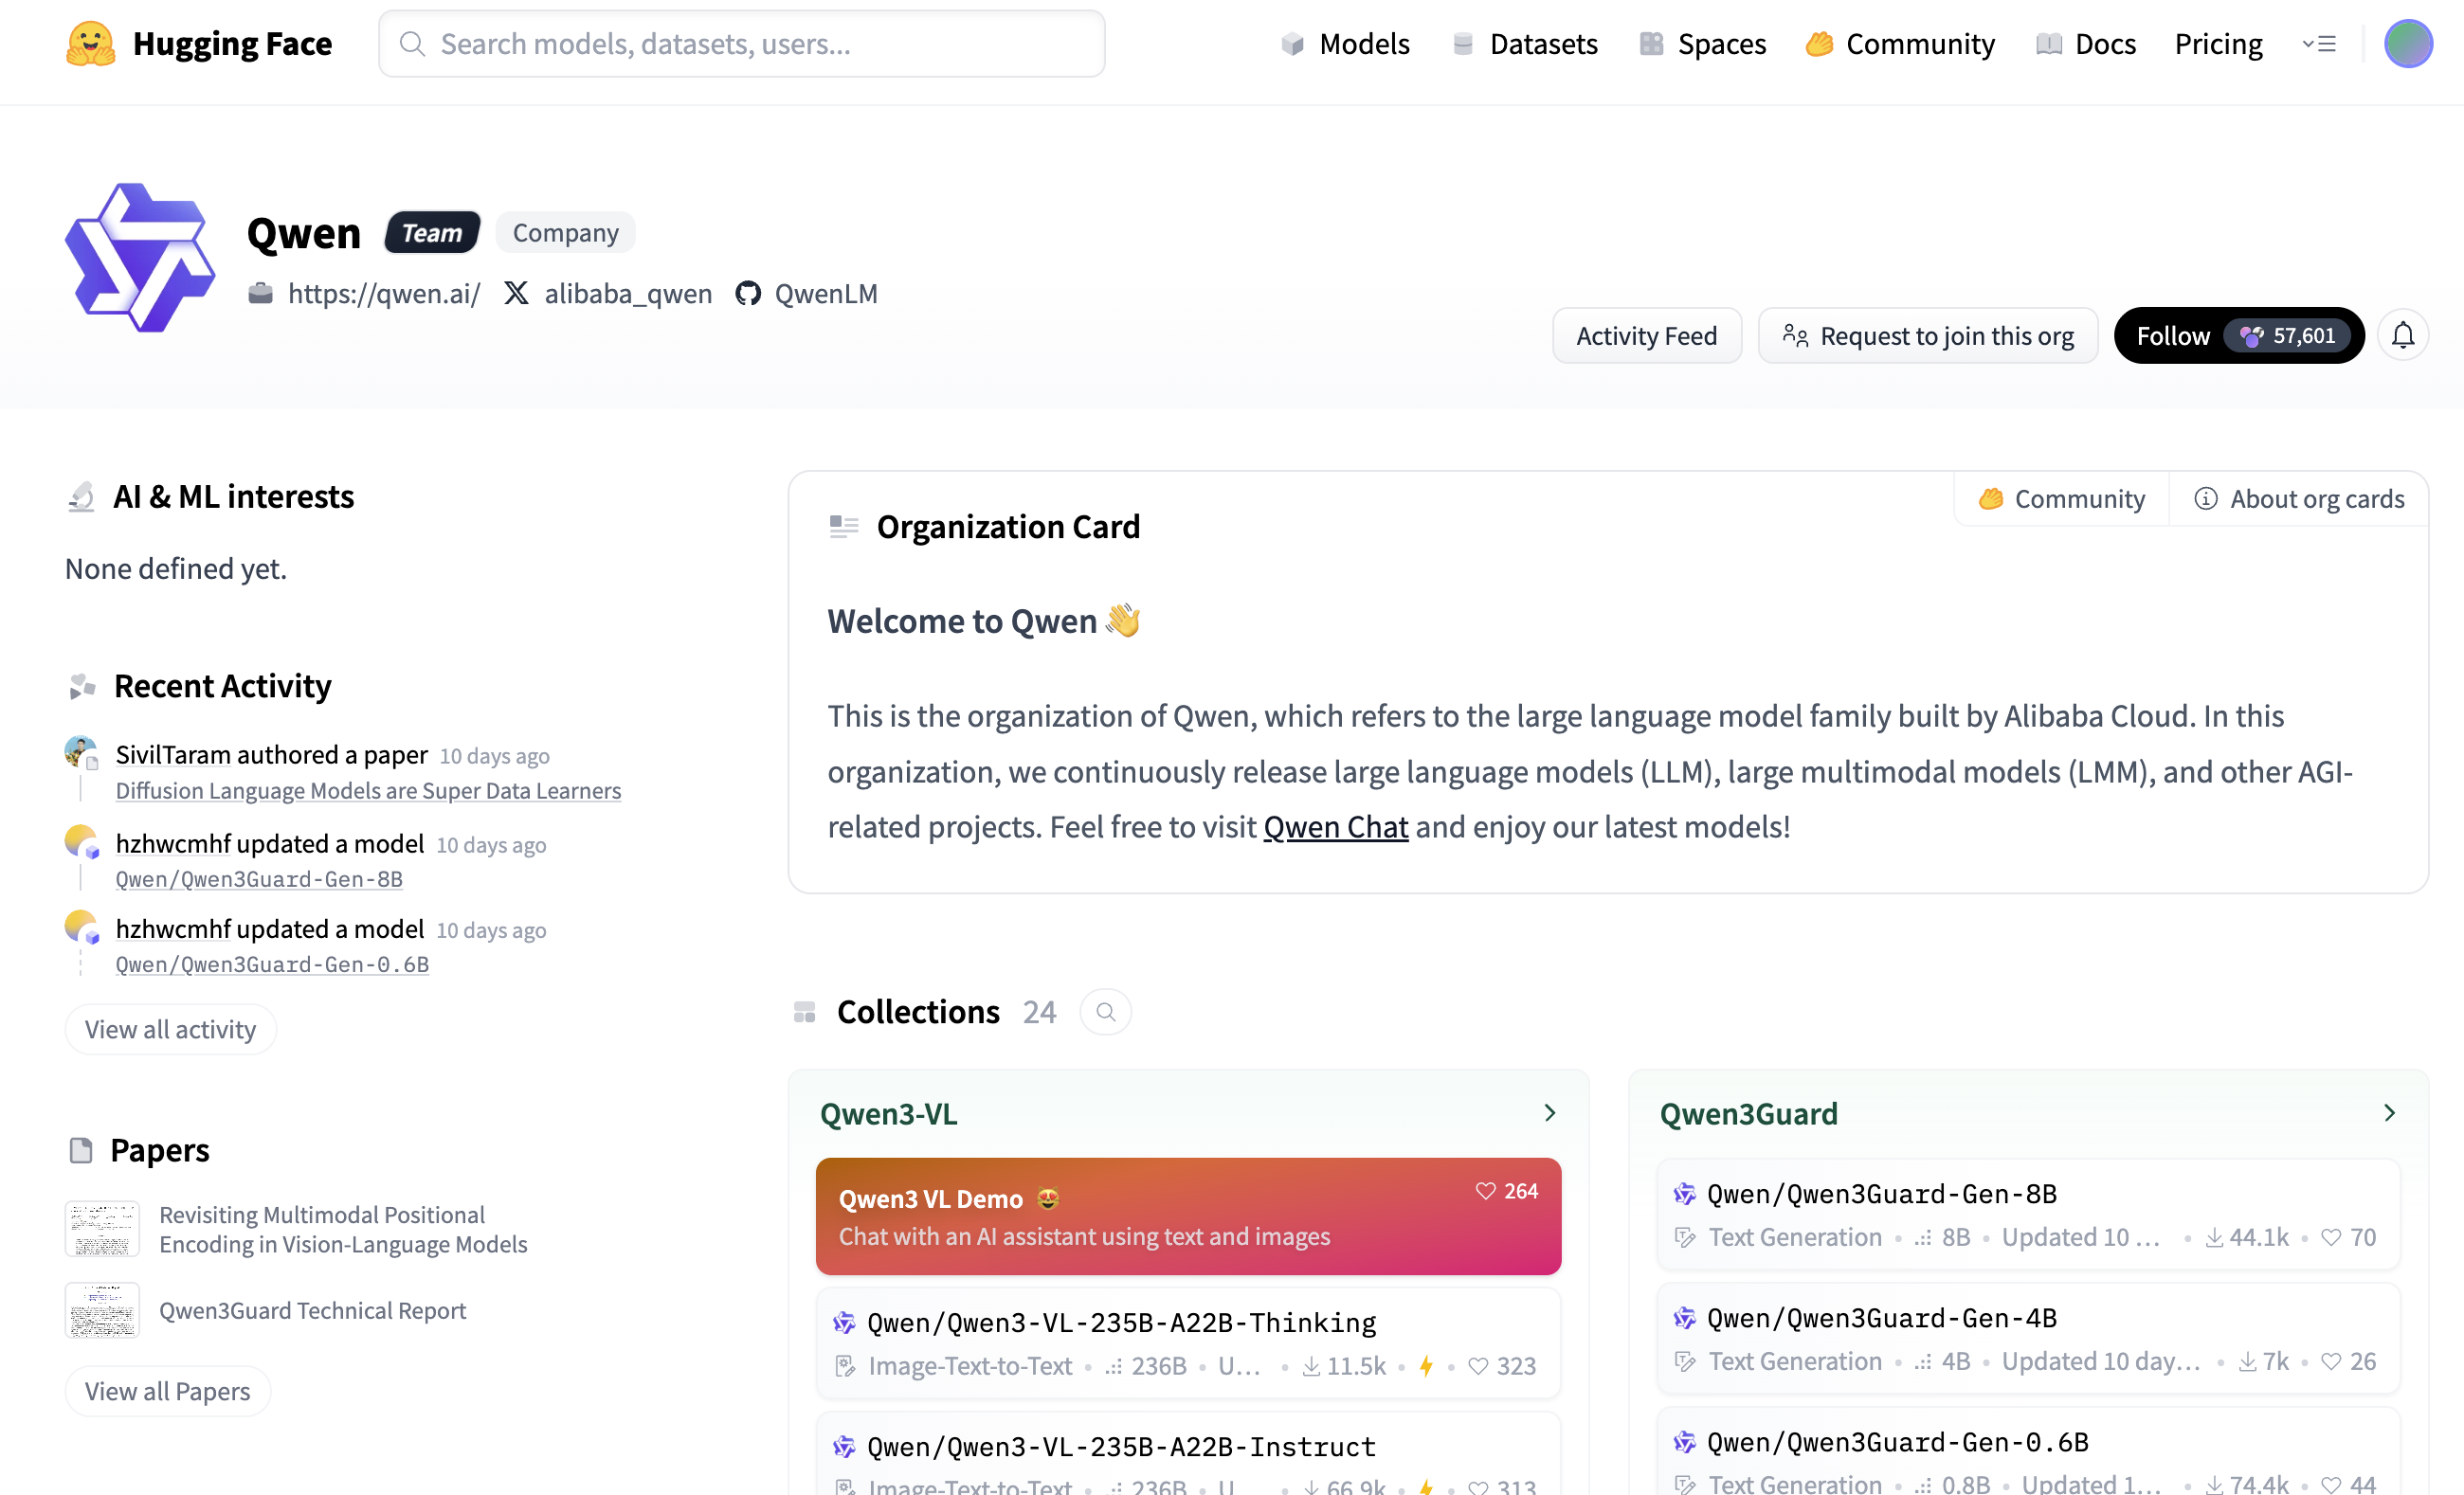Click the search models input field
2464x1495 pixels.
741,43
